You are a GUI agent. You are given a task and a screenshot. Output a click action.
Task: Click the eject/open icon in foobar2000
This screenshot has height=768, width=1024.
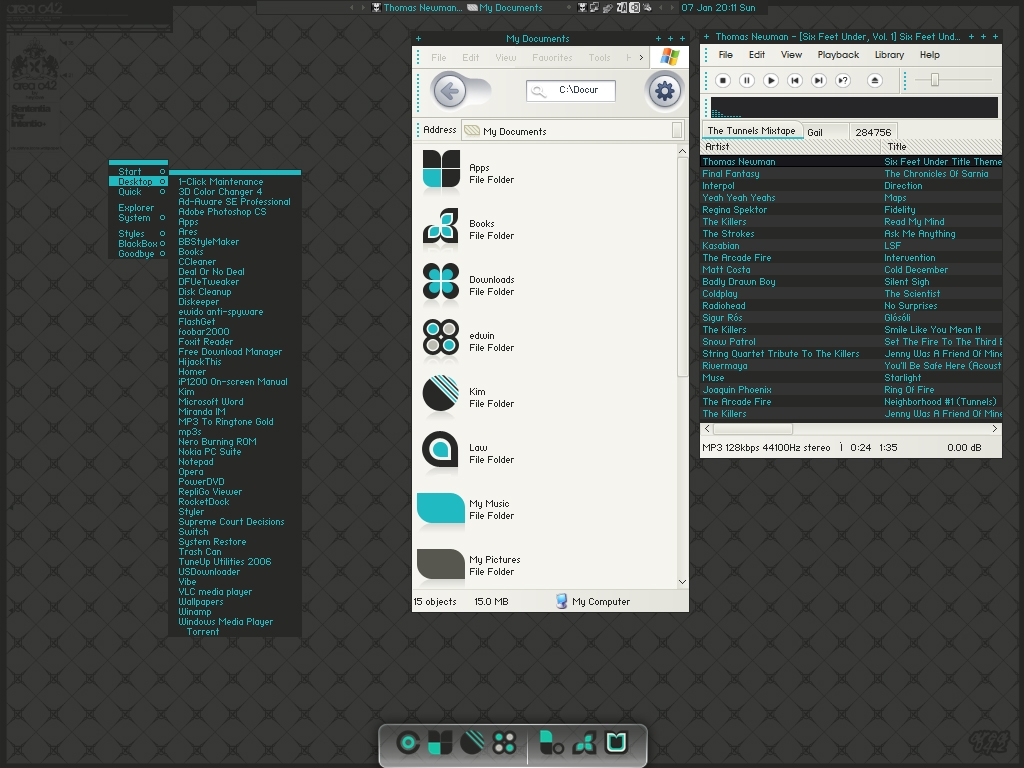pyautogui.click(x=874, y=80)
